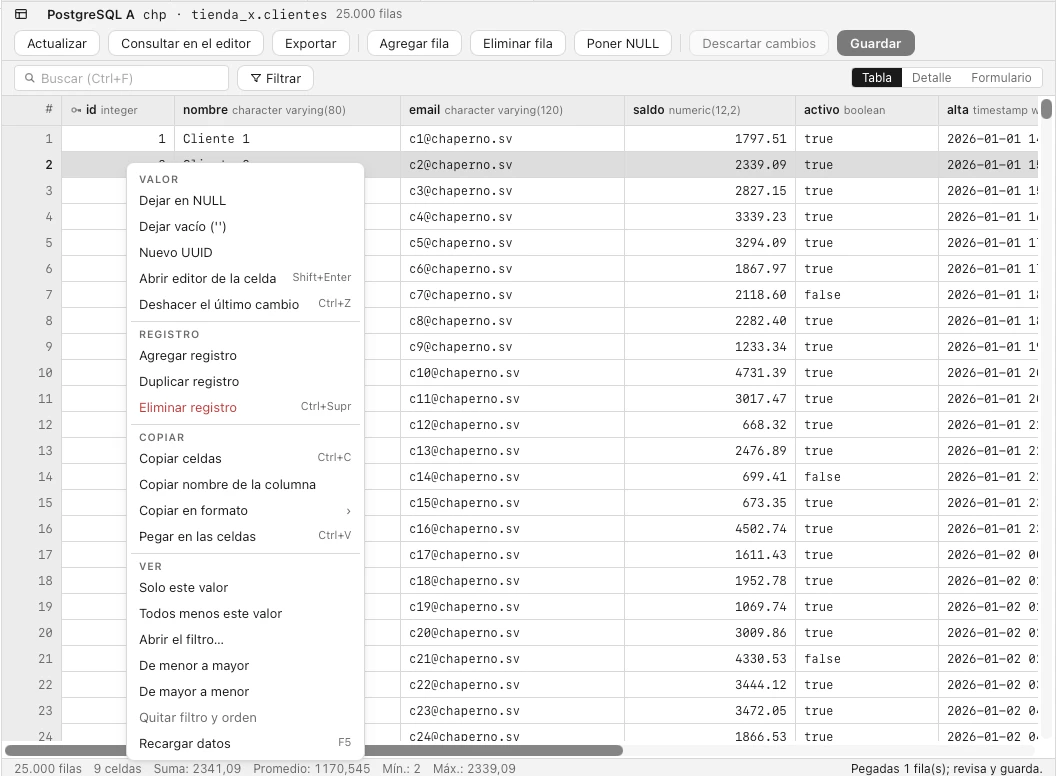Select saldo cell 3472.05
Viewport: 1056px width, 776px height.
pyautogui.click(x=710, y=711)
